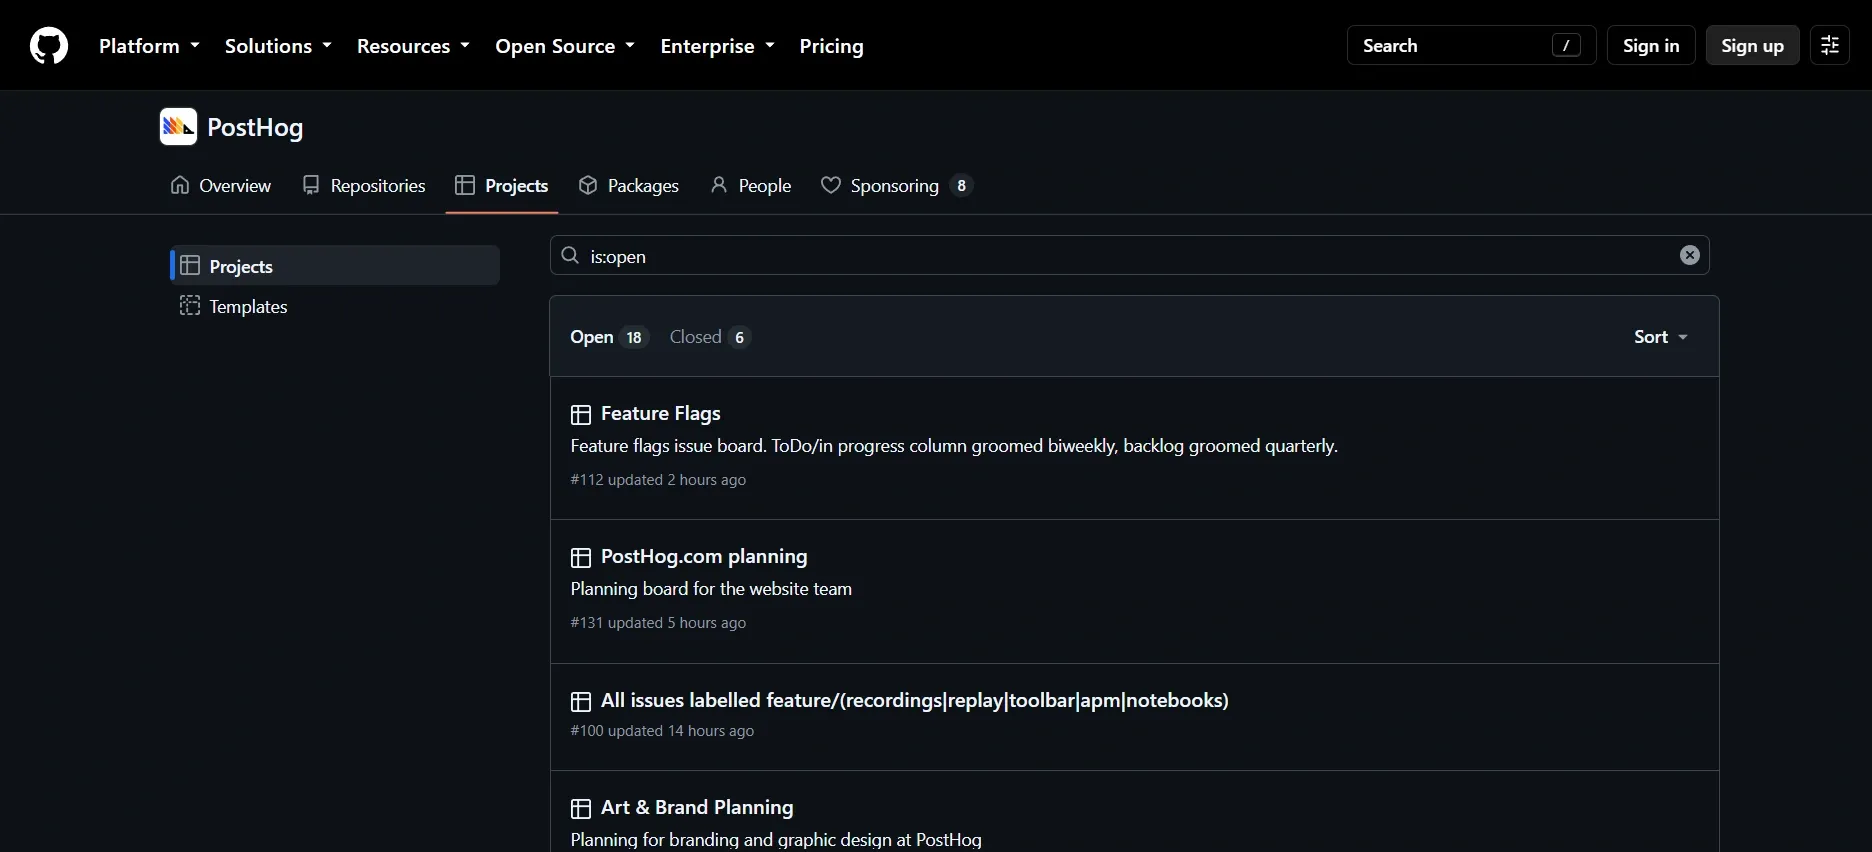The image size is (1872, 852).
Task: Switch to the Sponsoring tab
Action: (896, 185)
